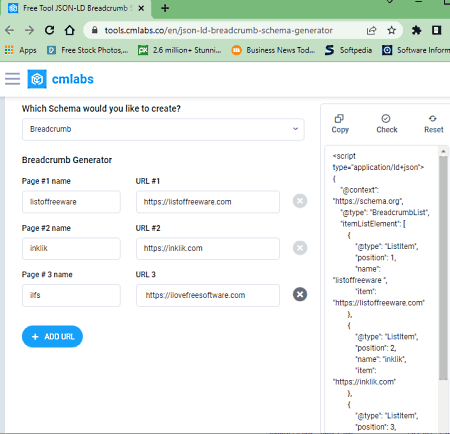
Task: Remove the URL #2 row
Action: (300, 248)
